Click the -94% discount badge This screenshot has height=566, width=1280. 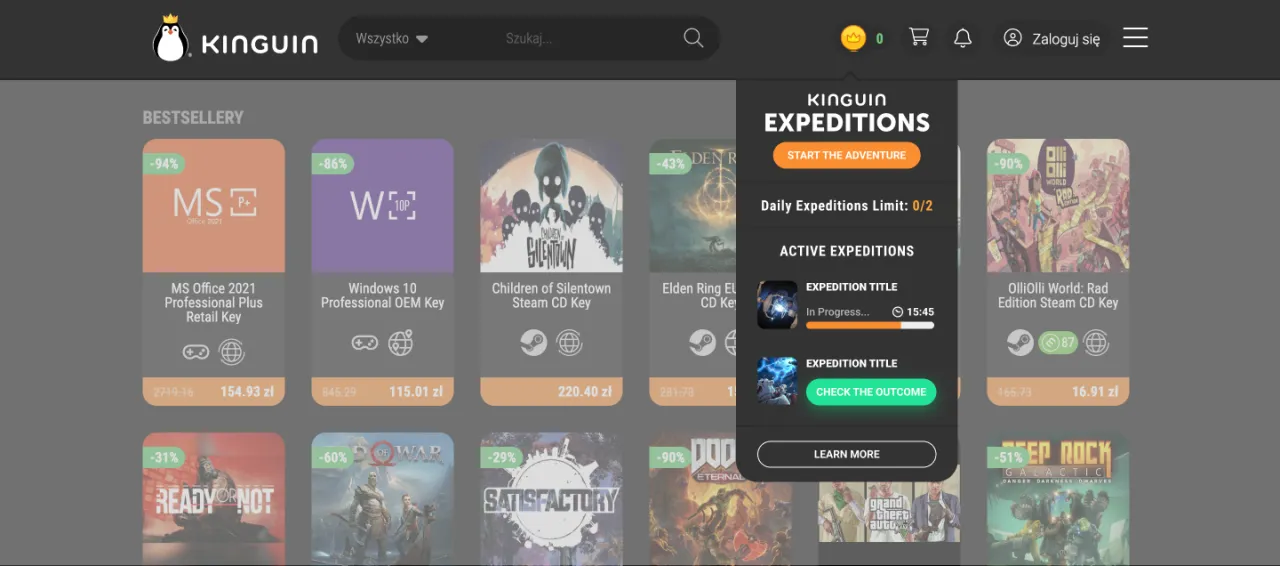tap(164, 164)
